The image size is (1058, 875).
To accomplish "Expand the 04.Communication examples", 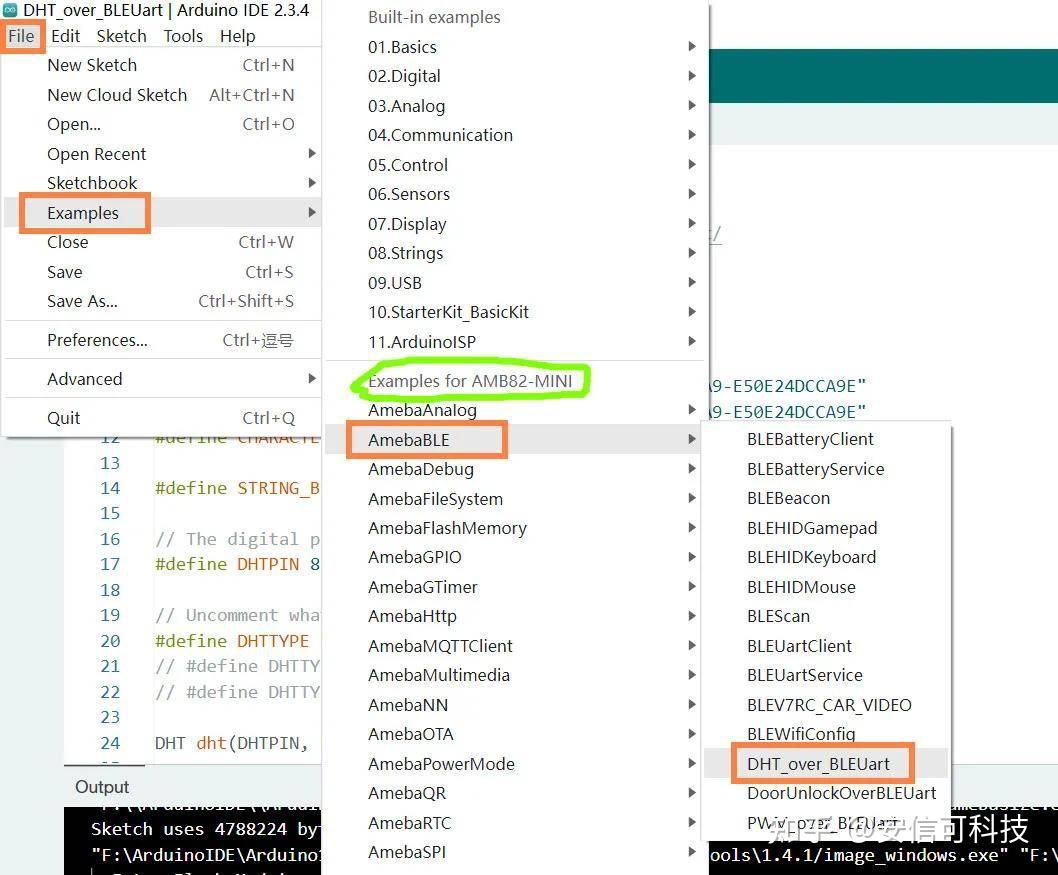I will pyautogui.click(x=516, y=135).
